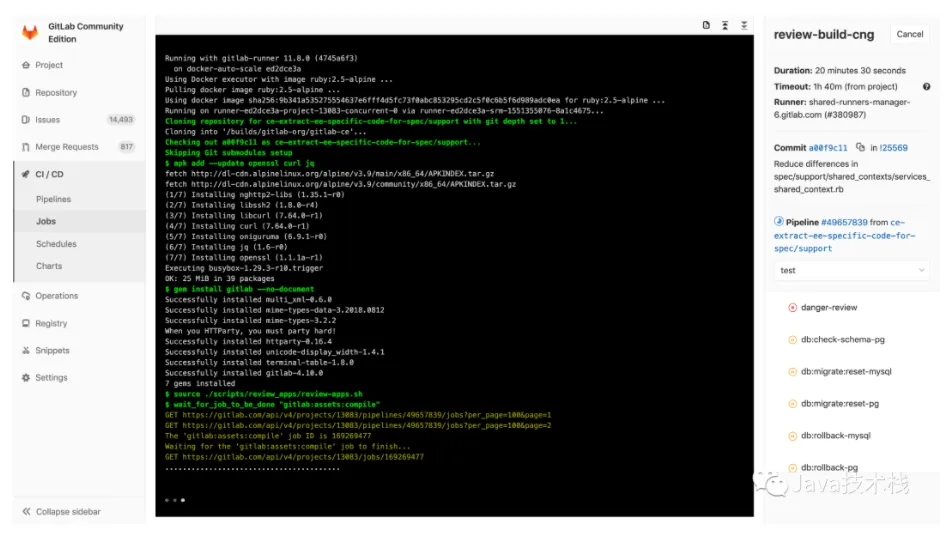Screen dimensions: 949x540
Task: Open db:check-schema-pg job
Action: pyautogui.click(x=843, y=340)
